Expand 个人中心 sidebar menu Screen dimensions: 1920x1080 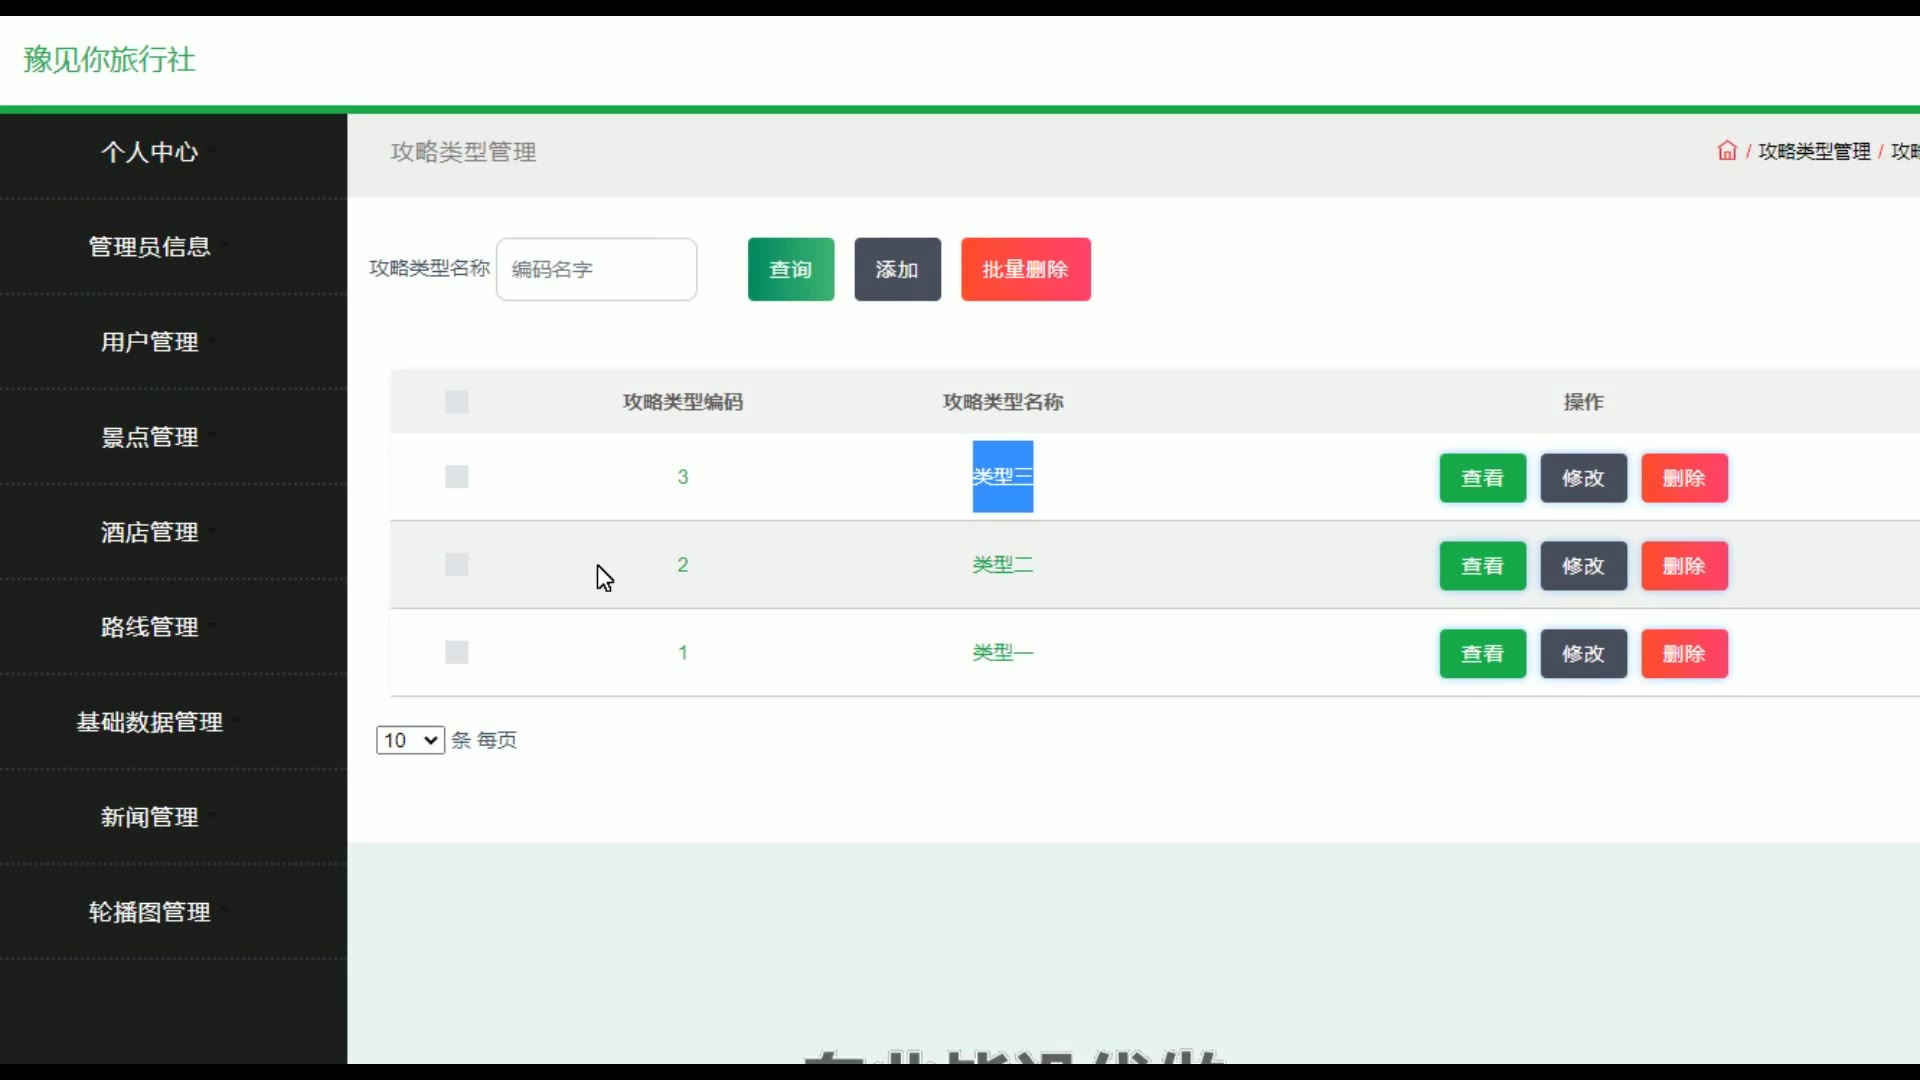coord(150,152)
